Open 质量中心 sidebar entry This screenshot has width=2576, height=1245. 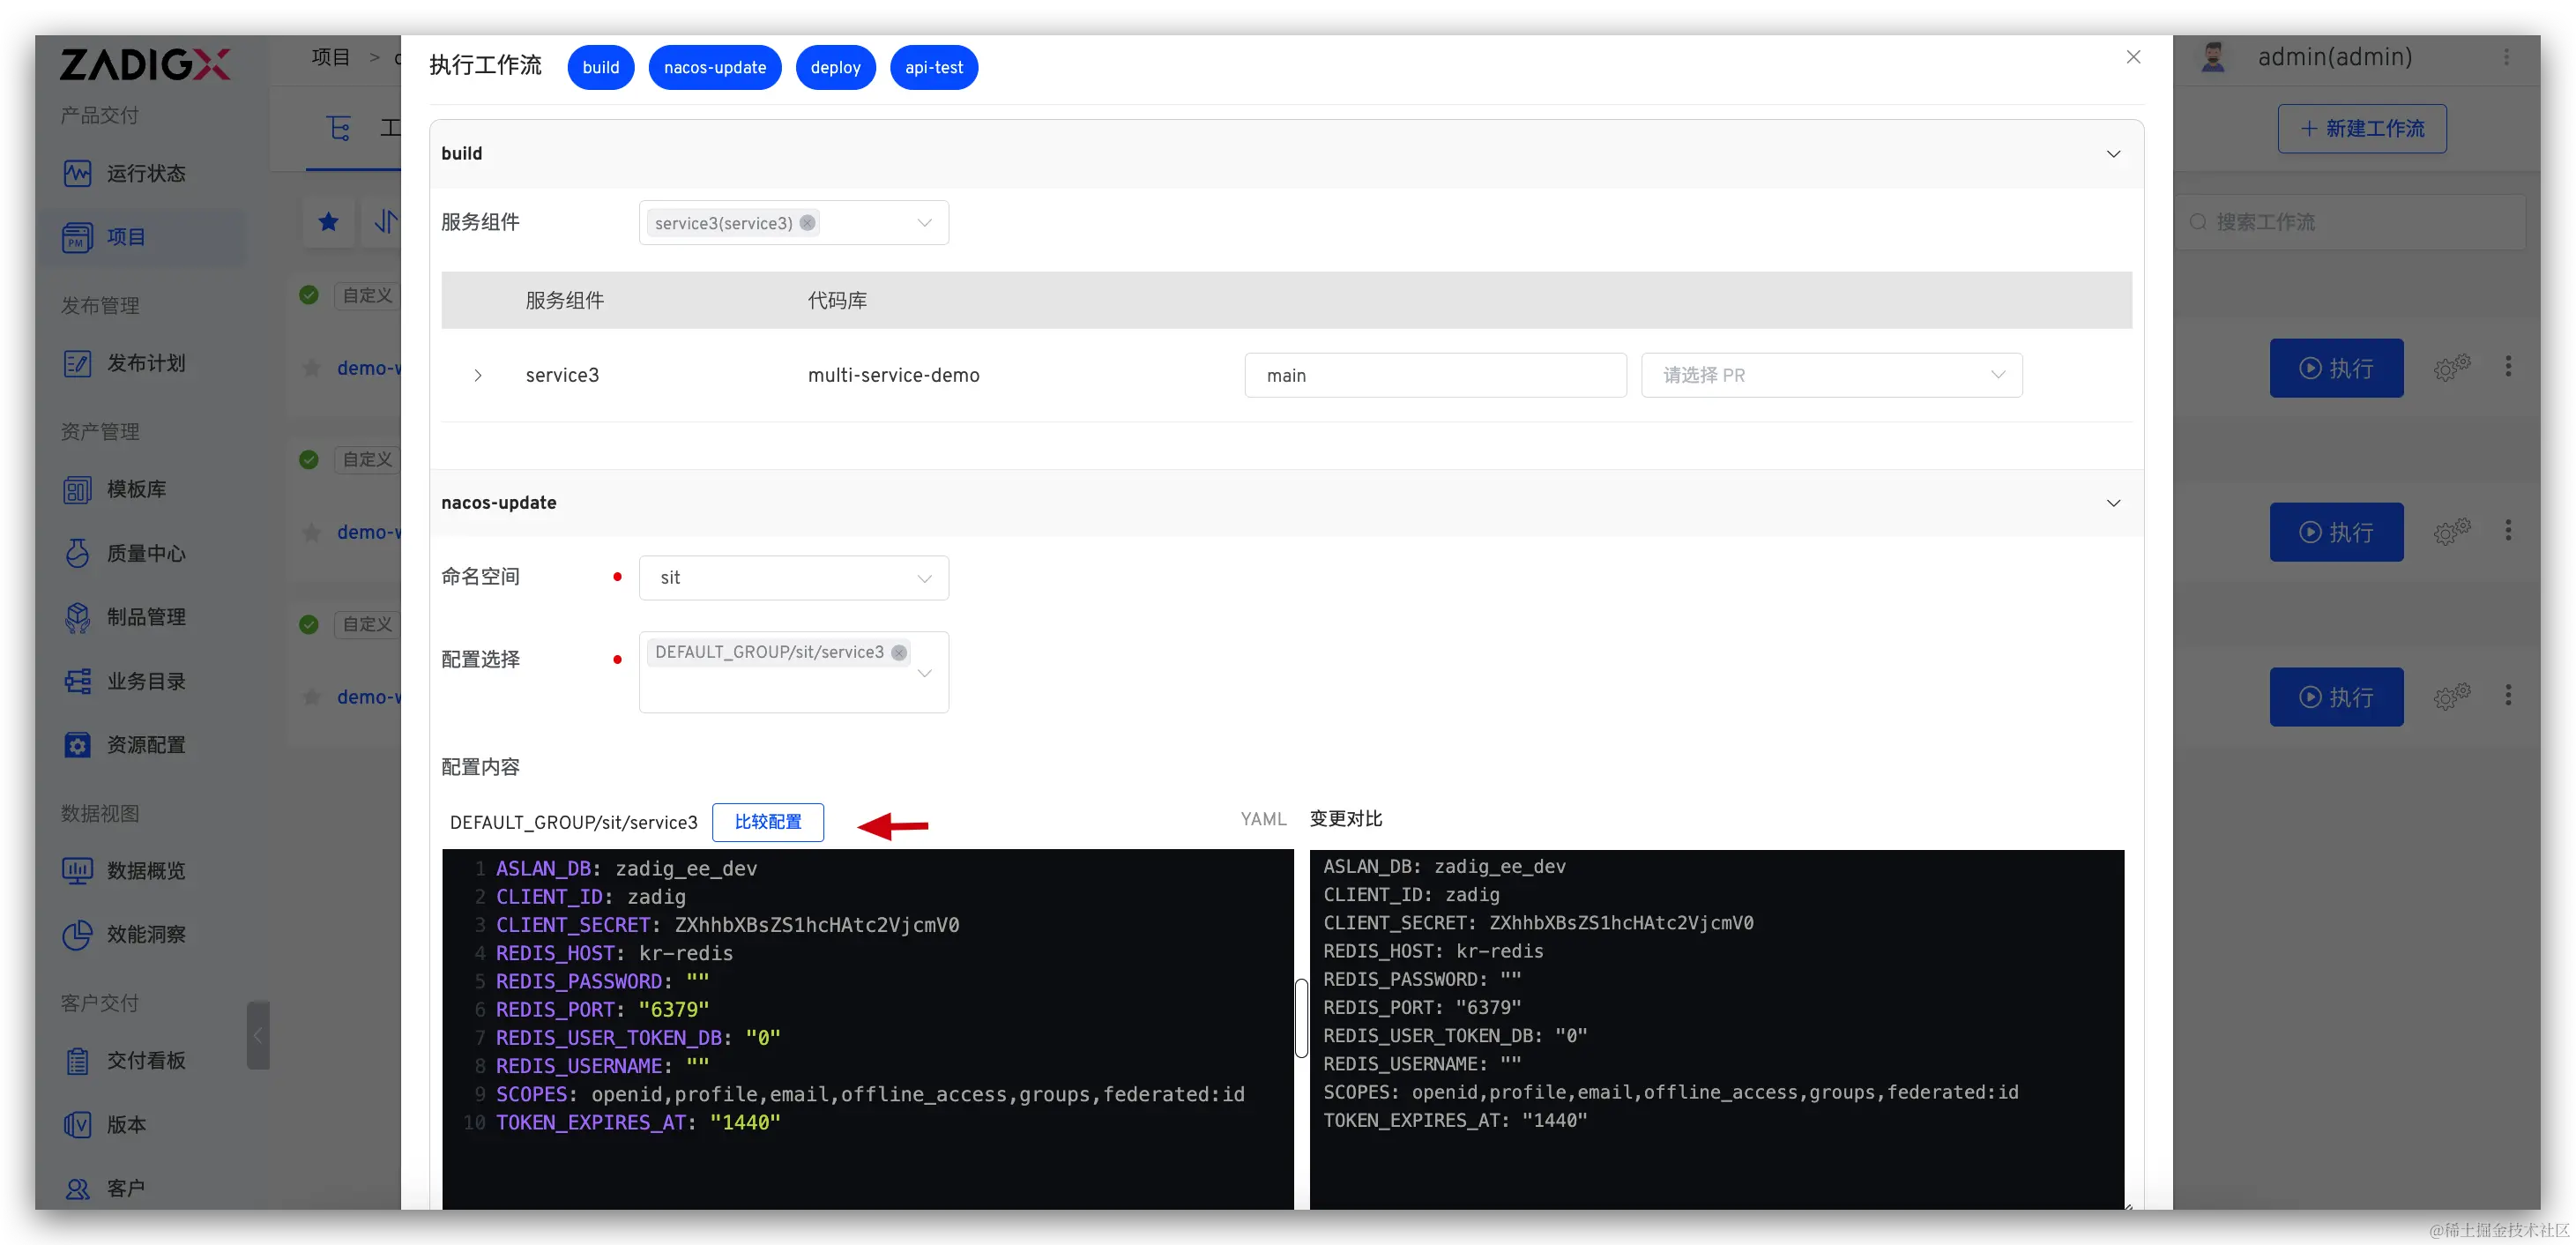[125, 553]
